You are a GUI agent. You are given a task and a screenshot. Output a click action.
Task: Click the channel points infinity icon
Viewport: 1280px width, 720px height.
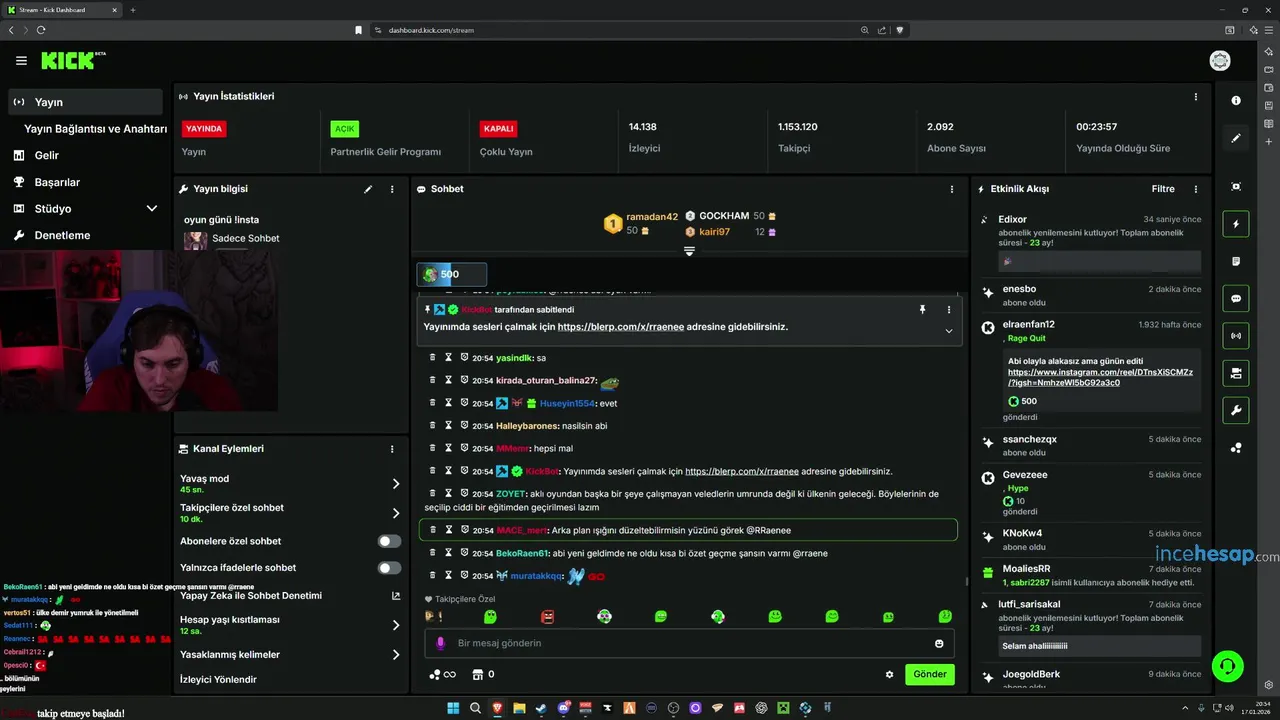(443, 675)
